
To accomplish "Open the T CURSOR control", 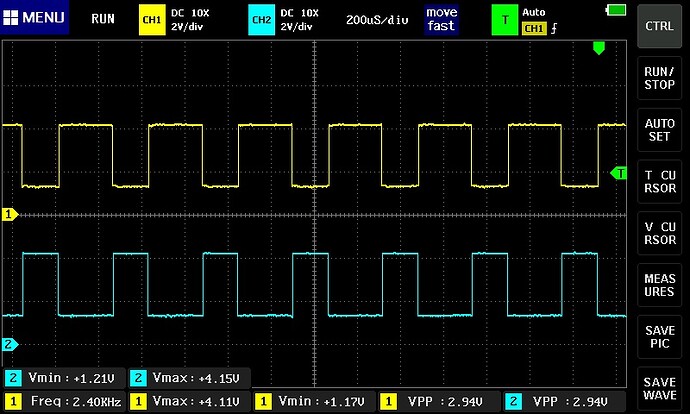I will (659, 181).
